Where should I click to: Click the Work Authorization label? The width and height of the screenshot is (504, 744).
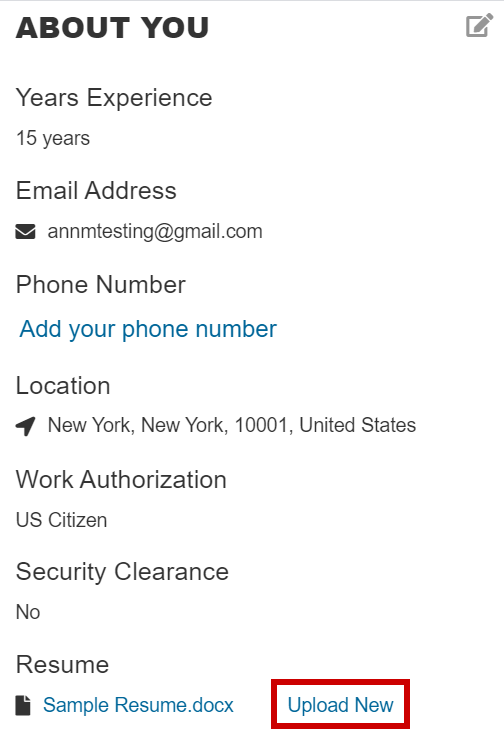coord(121,480)
